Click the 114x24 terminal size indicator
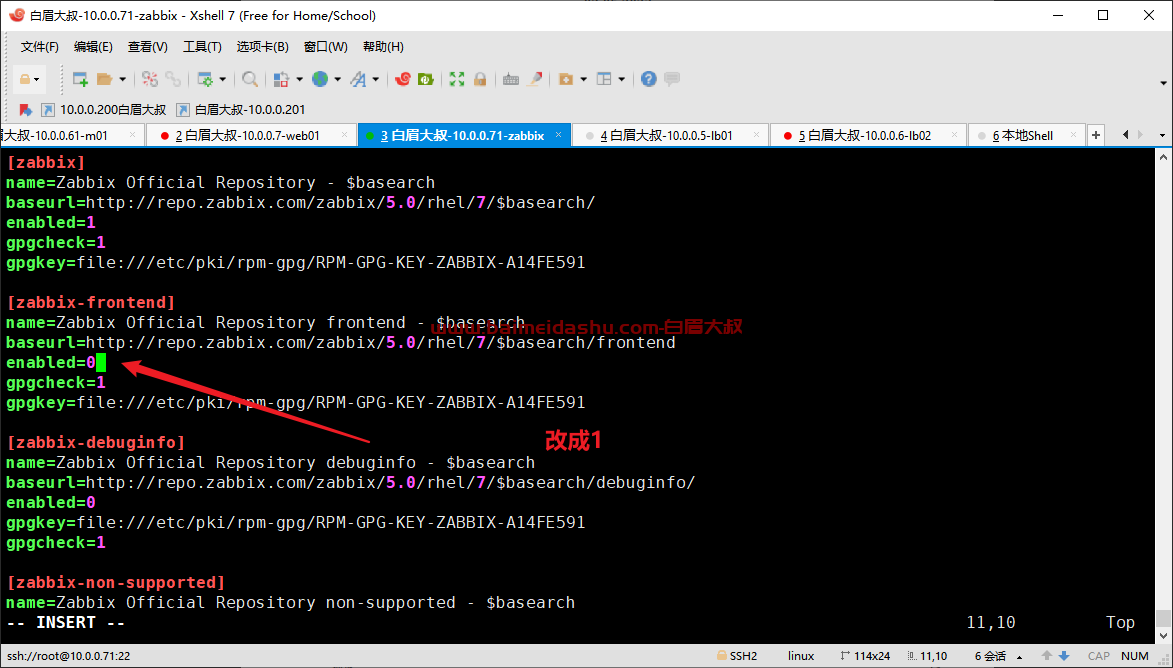Image resolution: width=1173 pixels, height=668 pixels. click(866, 656)
